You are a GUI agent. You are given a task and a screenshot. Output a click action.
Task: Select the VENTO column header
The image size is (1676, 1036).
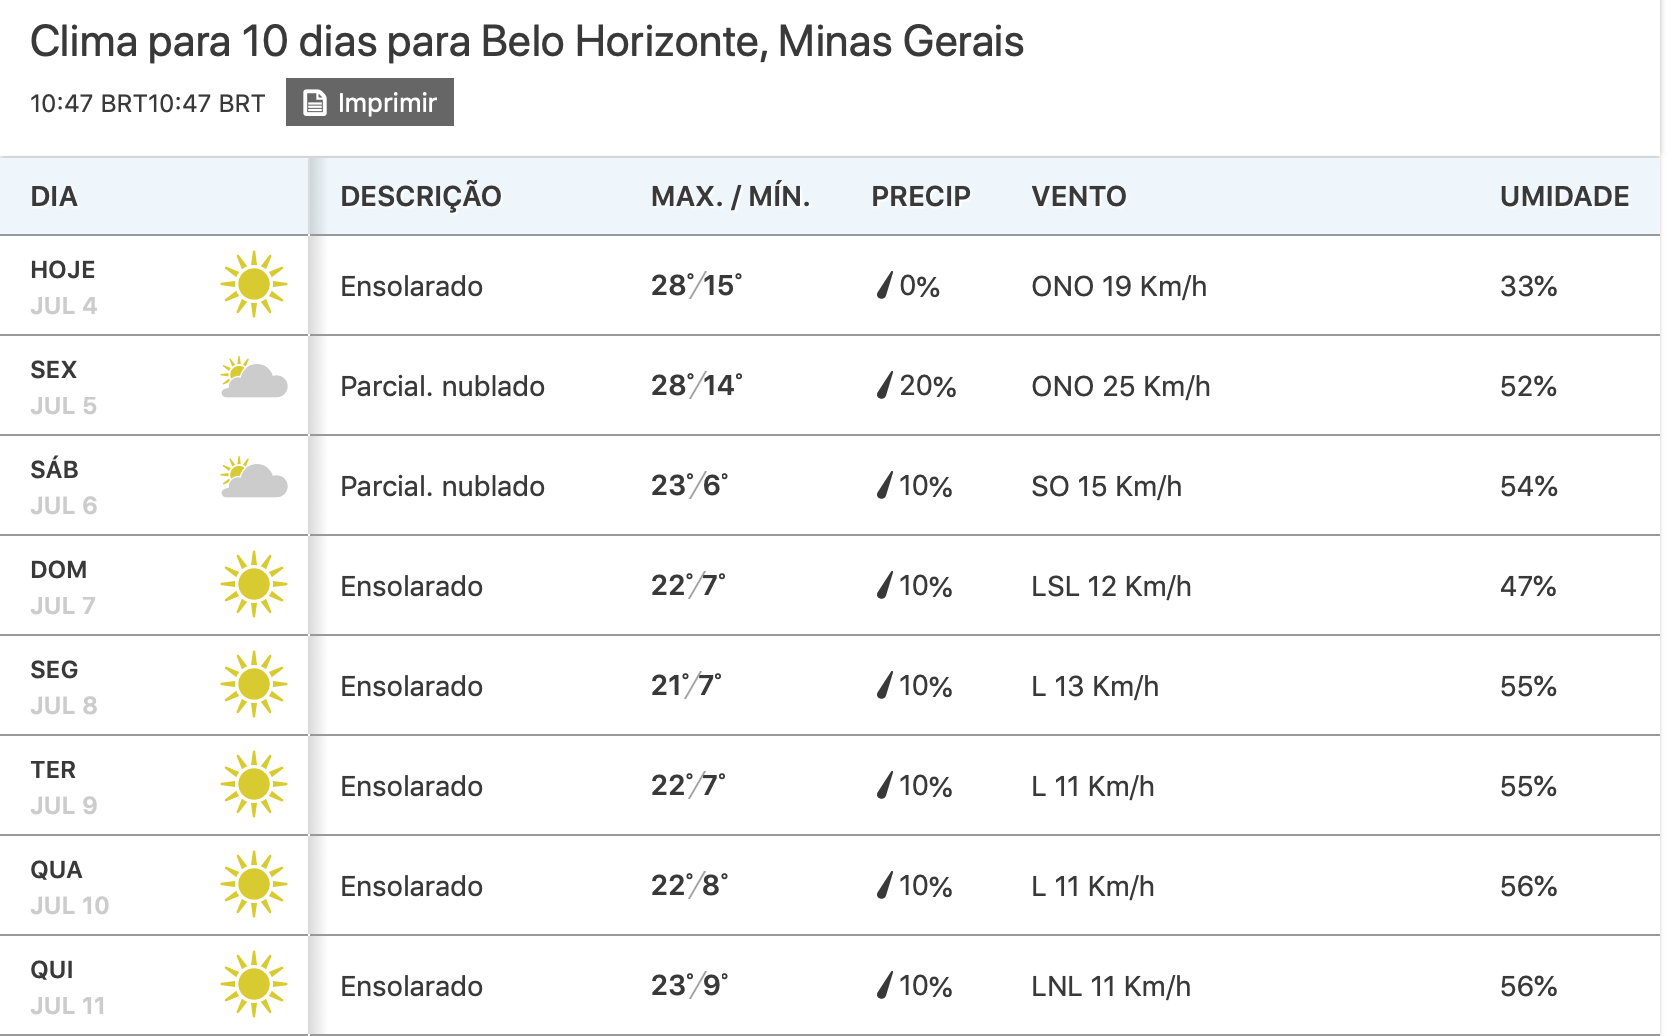tap(1079, 196)
